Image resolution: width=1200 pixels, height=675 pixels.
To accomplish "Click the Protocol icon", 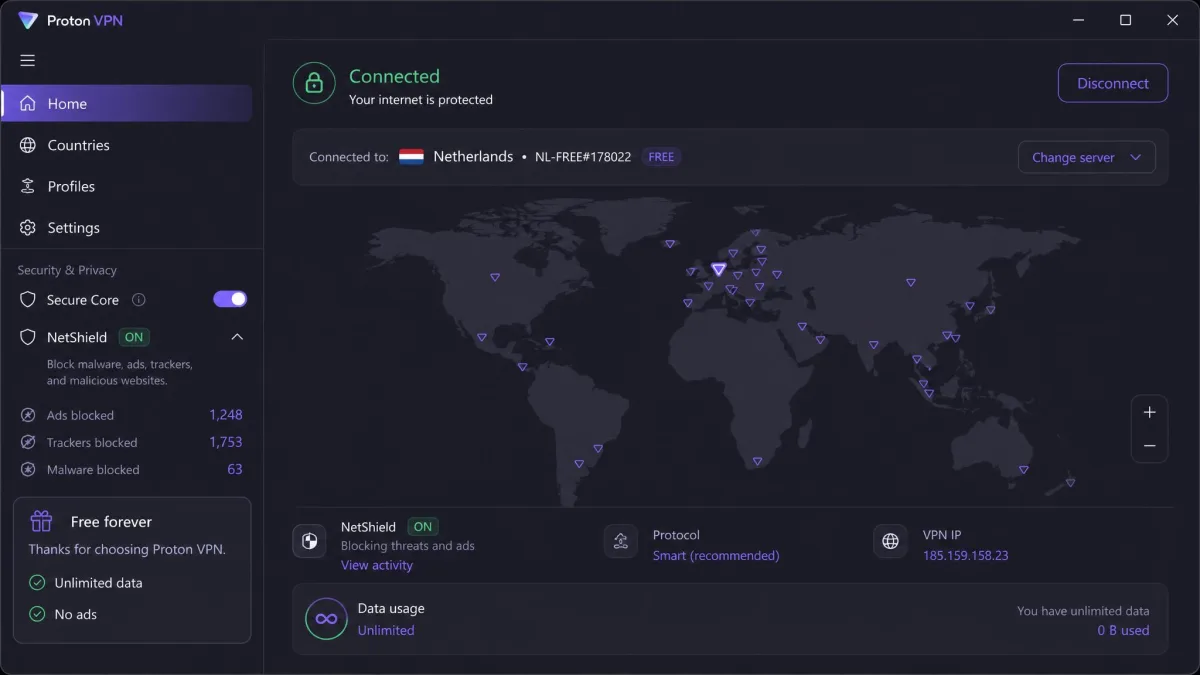I will tap(621, 542).
